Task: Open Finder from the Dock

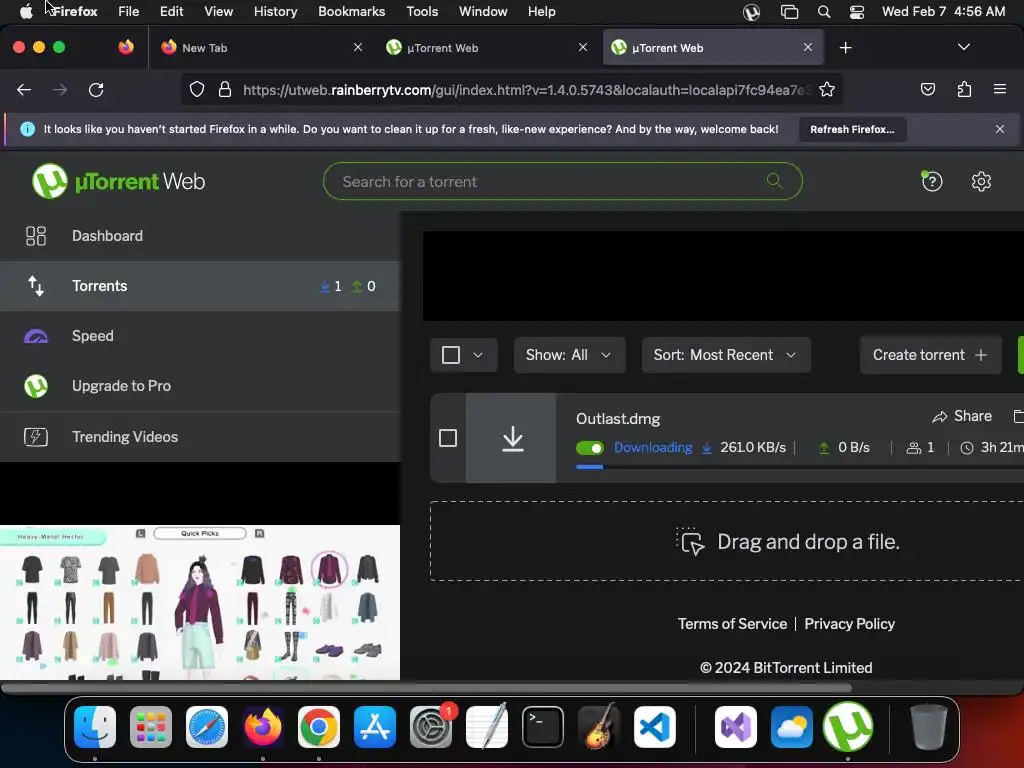Action: [x=95, y=727]
